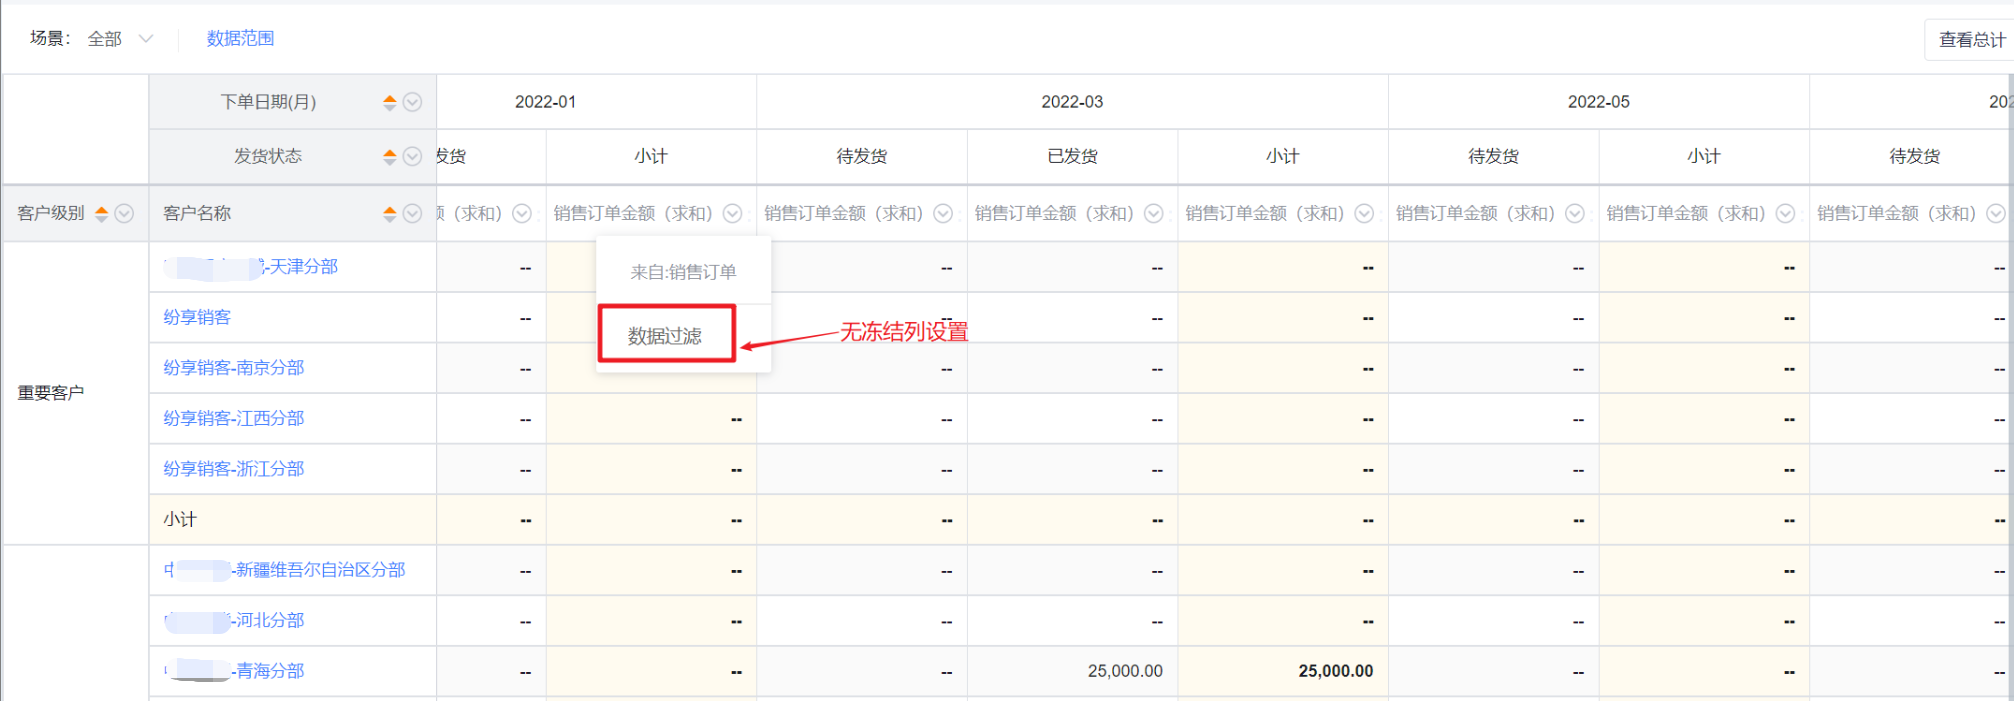Image resolution: width=2014 pixels, height=701 pixels.
Task: Open the 纷享销客 customer link
Action: pyautogui.click(x=197, y=317)
